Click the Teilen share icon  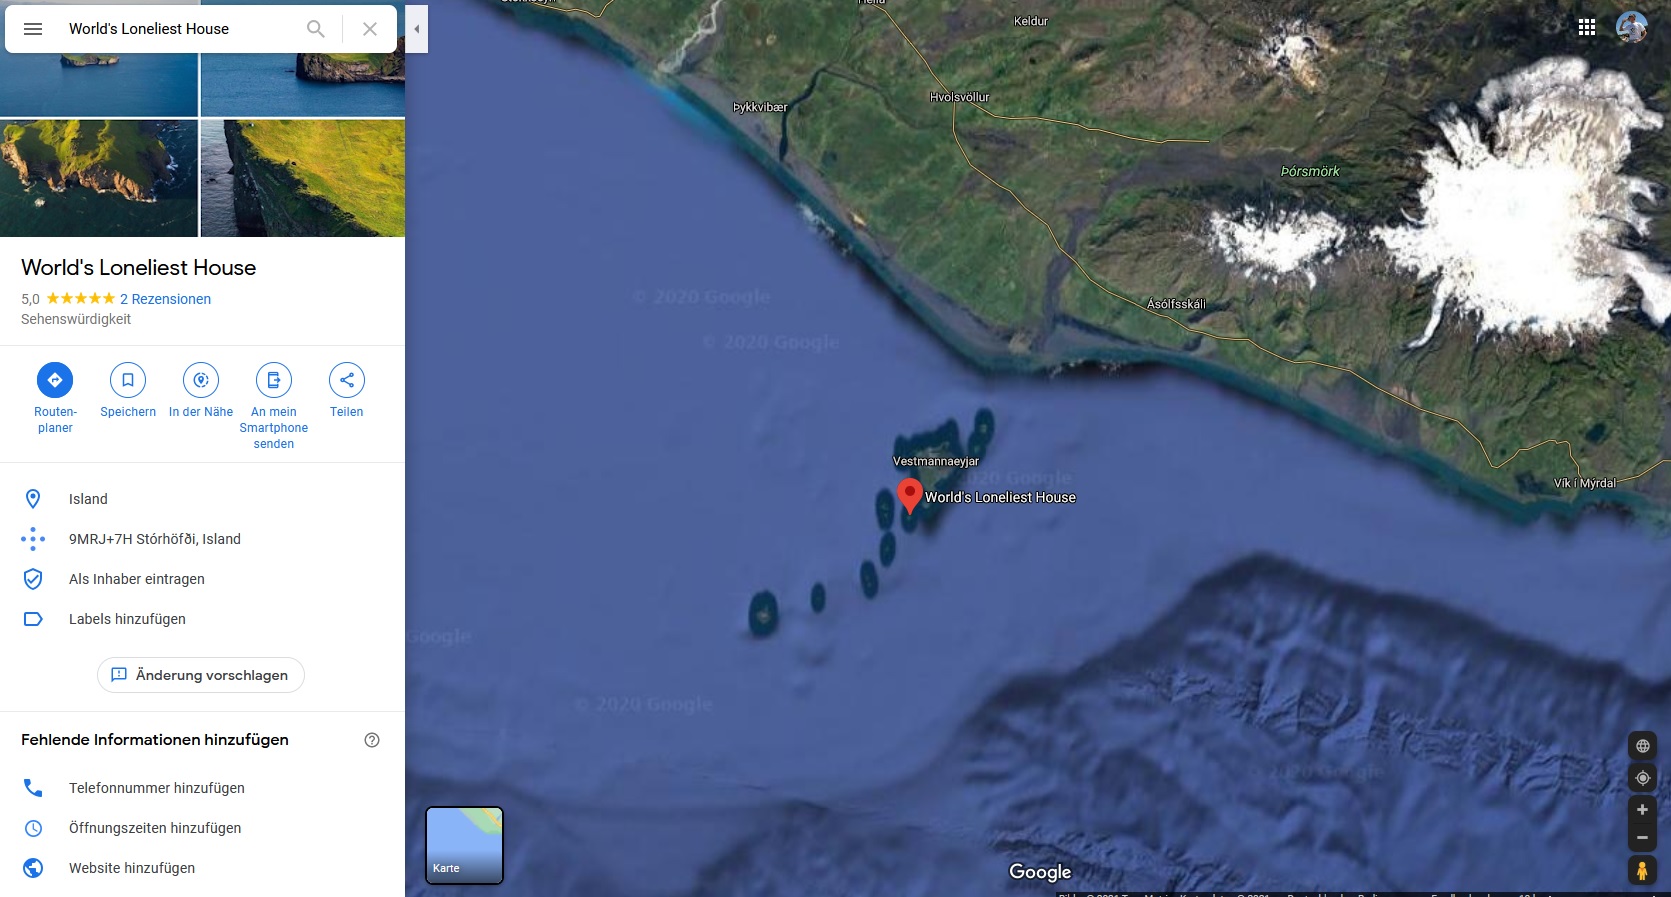tap(347, 380)
